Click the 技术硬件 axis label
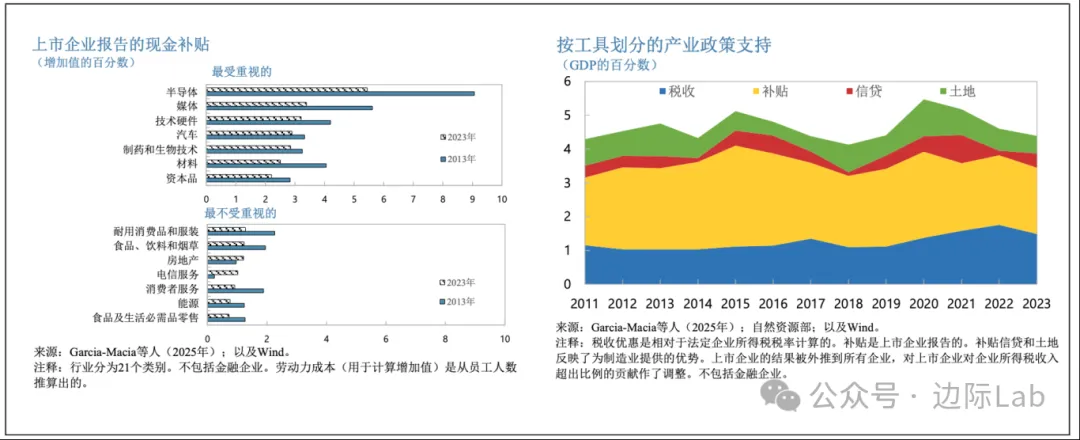1080x440 pixels. pos(177,121)
